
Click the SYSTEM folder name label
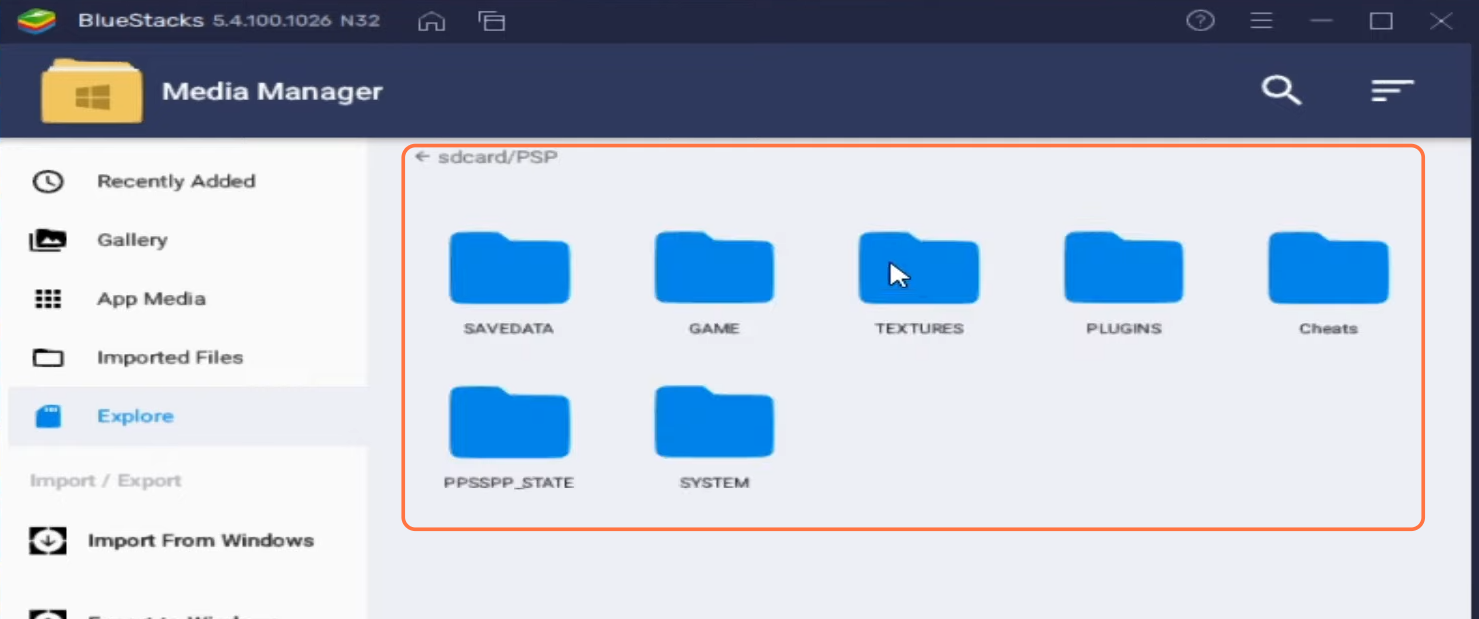point(714,483)
